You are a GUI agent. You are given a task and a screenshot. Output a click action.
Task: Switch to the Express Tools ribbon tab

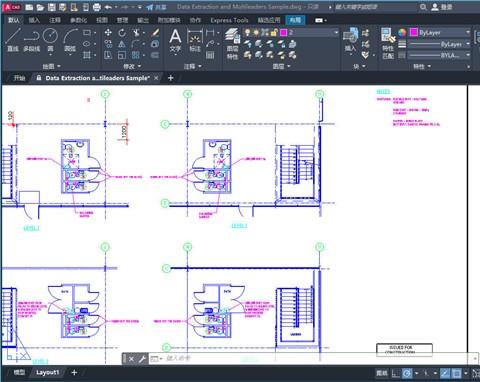(229, 20)
